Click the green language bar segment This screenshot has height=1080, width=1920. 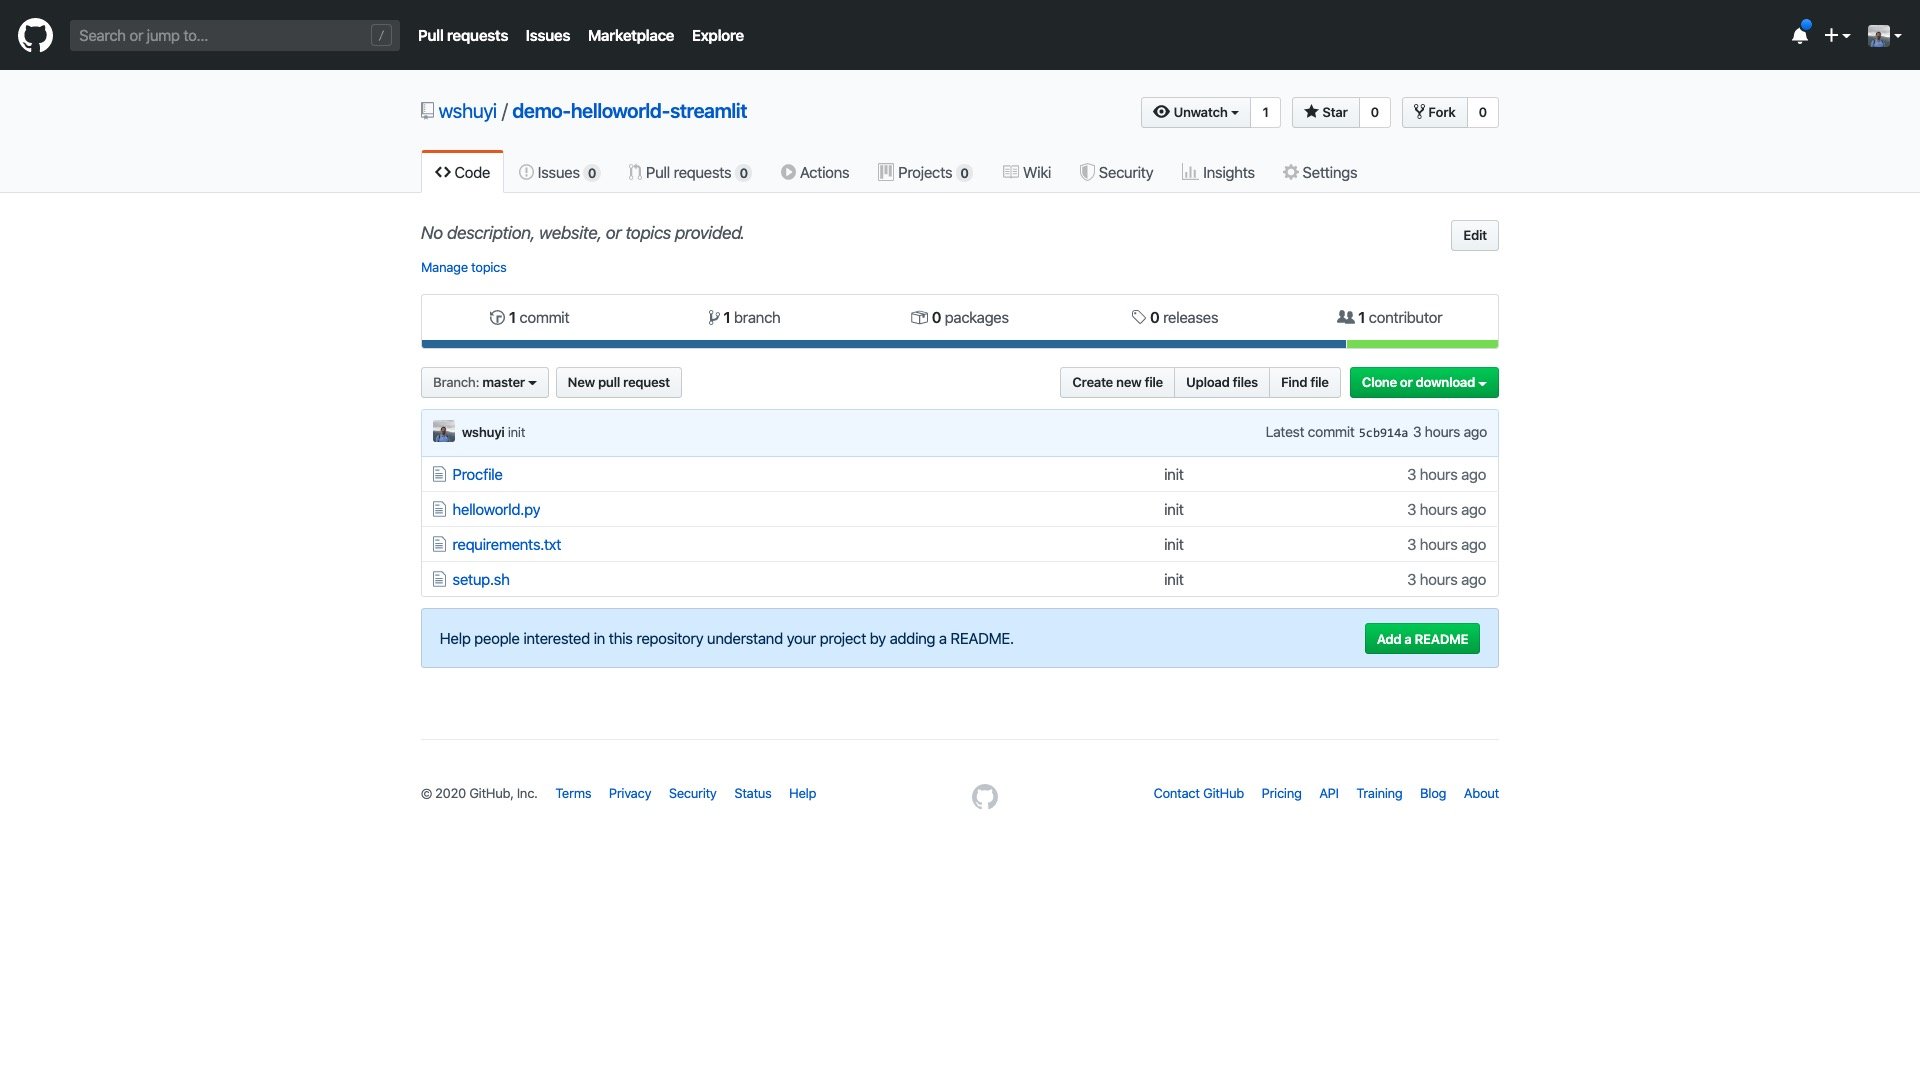click(1422, 344)
